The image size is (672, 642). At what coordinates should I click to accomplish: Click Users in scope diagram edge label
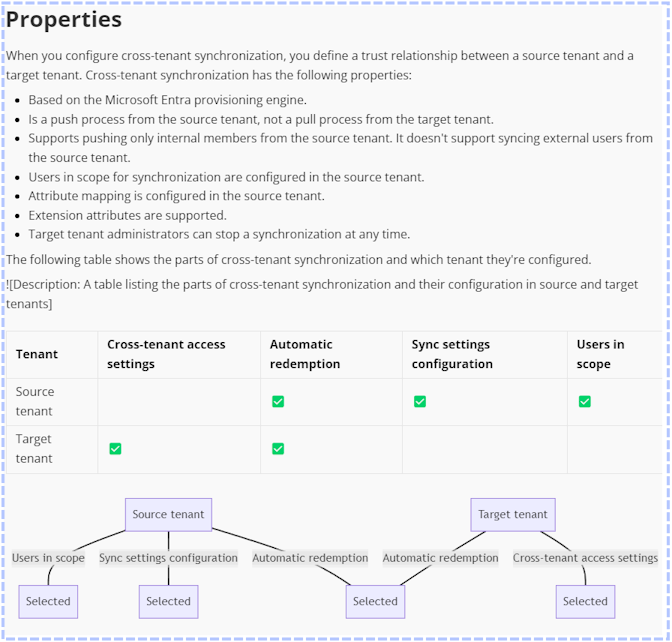point(48,558)
